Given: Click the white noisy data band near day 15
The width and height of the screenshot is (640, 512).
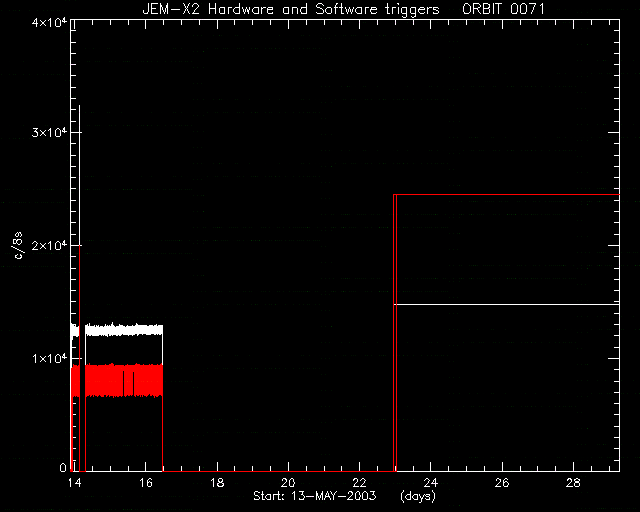Looking at the screenshot, I should (x=122, y=330).
